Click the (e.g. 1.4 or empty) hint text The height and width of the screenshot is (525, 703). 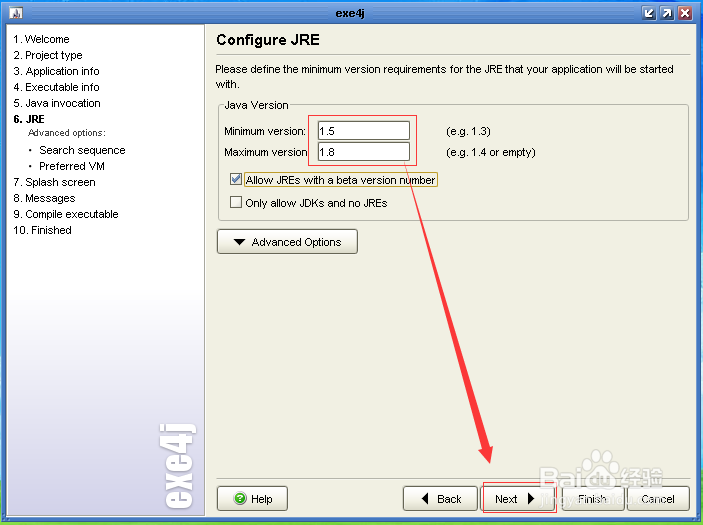490,152
